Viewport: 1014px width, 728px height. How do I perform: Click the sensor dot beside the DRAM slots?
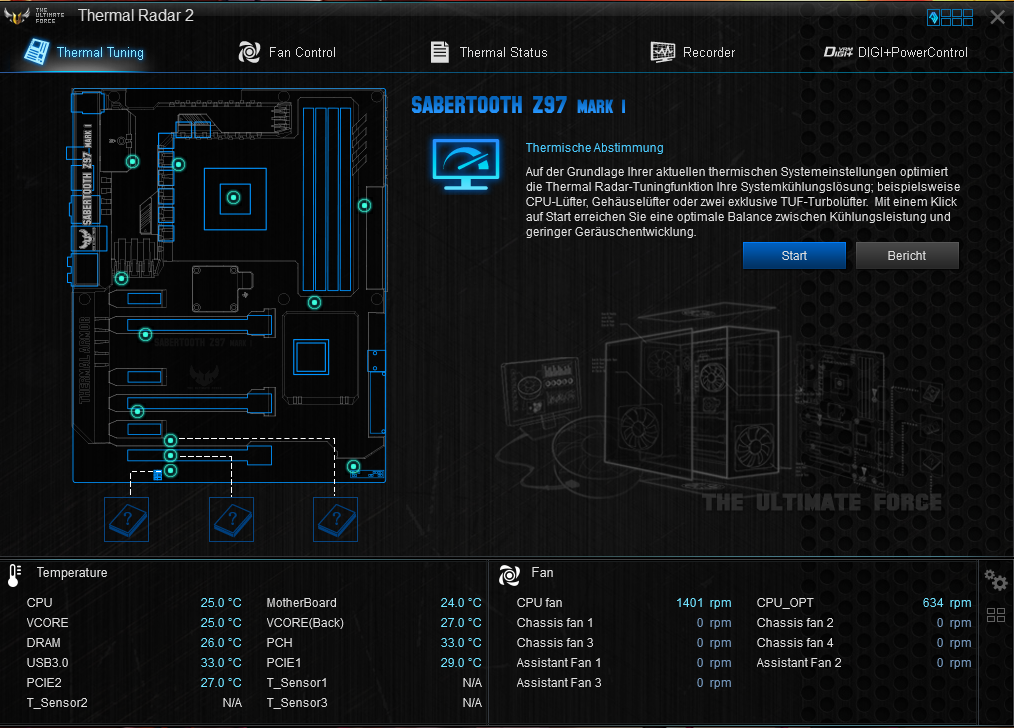[x=365, y=206]
